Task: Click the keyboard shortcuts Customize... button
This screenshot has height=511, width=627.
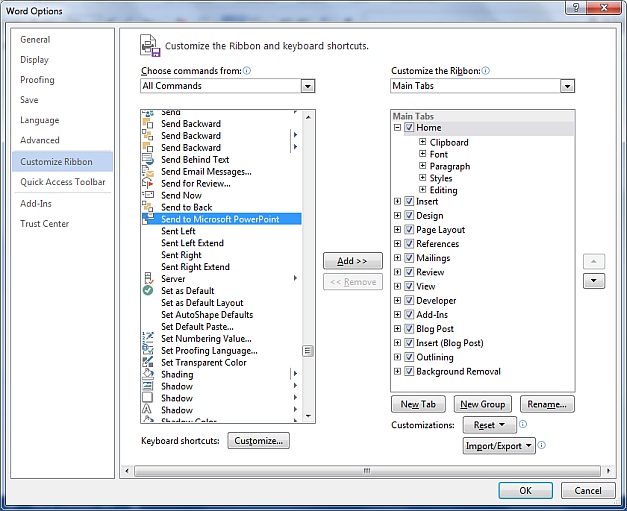Action: (x=258, y=441)
